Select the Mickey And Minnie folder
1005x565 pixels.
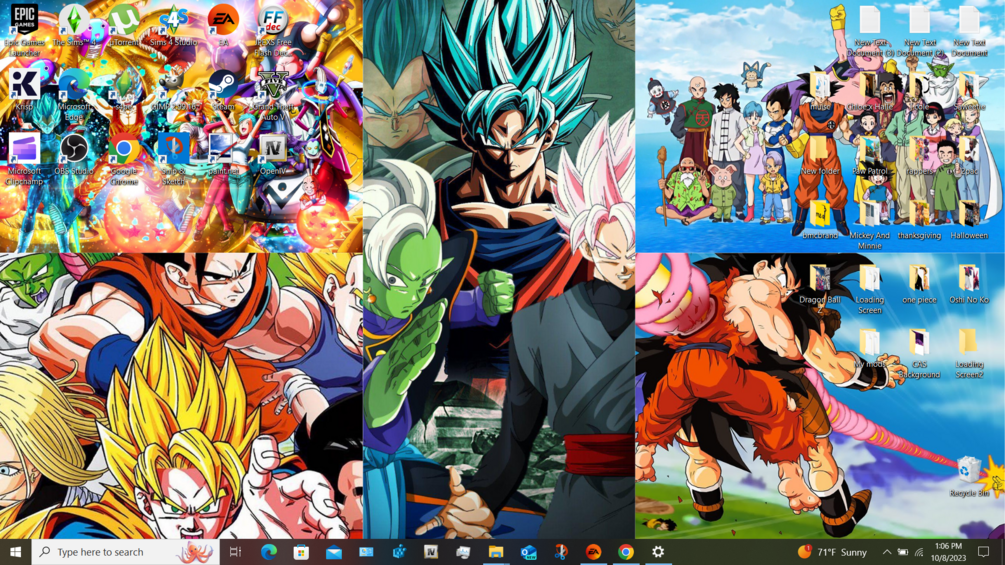[x=870, y=224]
